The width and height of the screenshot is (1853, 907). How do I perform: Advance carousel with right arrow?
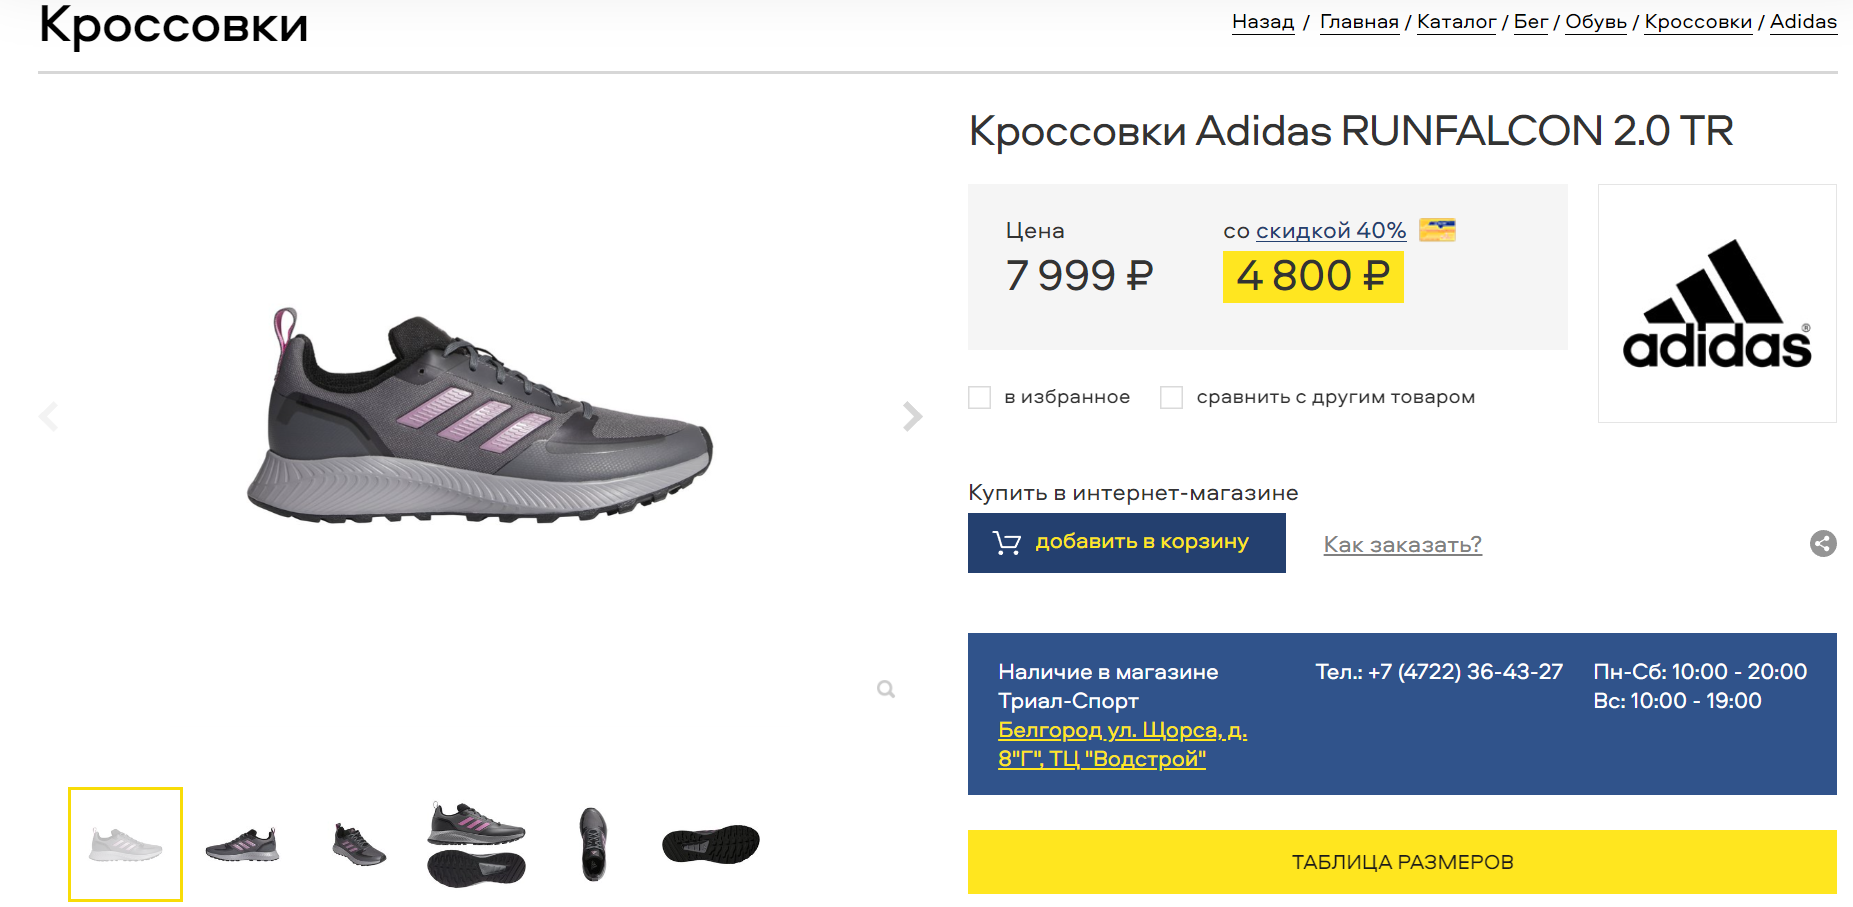coord(911,416)
